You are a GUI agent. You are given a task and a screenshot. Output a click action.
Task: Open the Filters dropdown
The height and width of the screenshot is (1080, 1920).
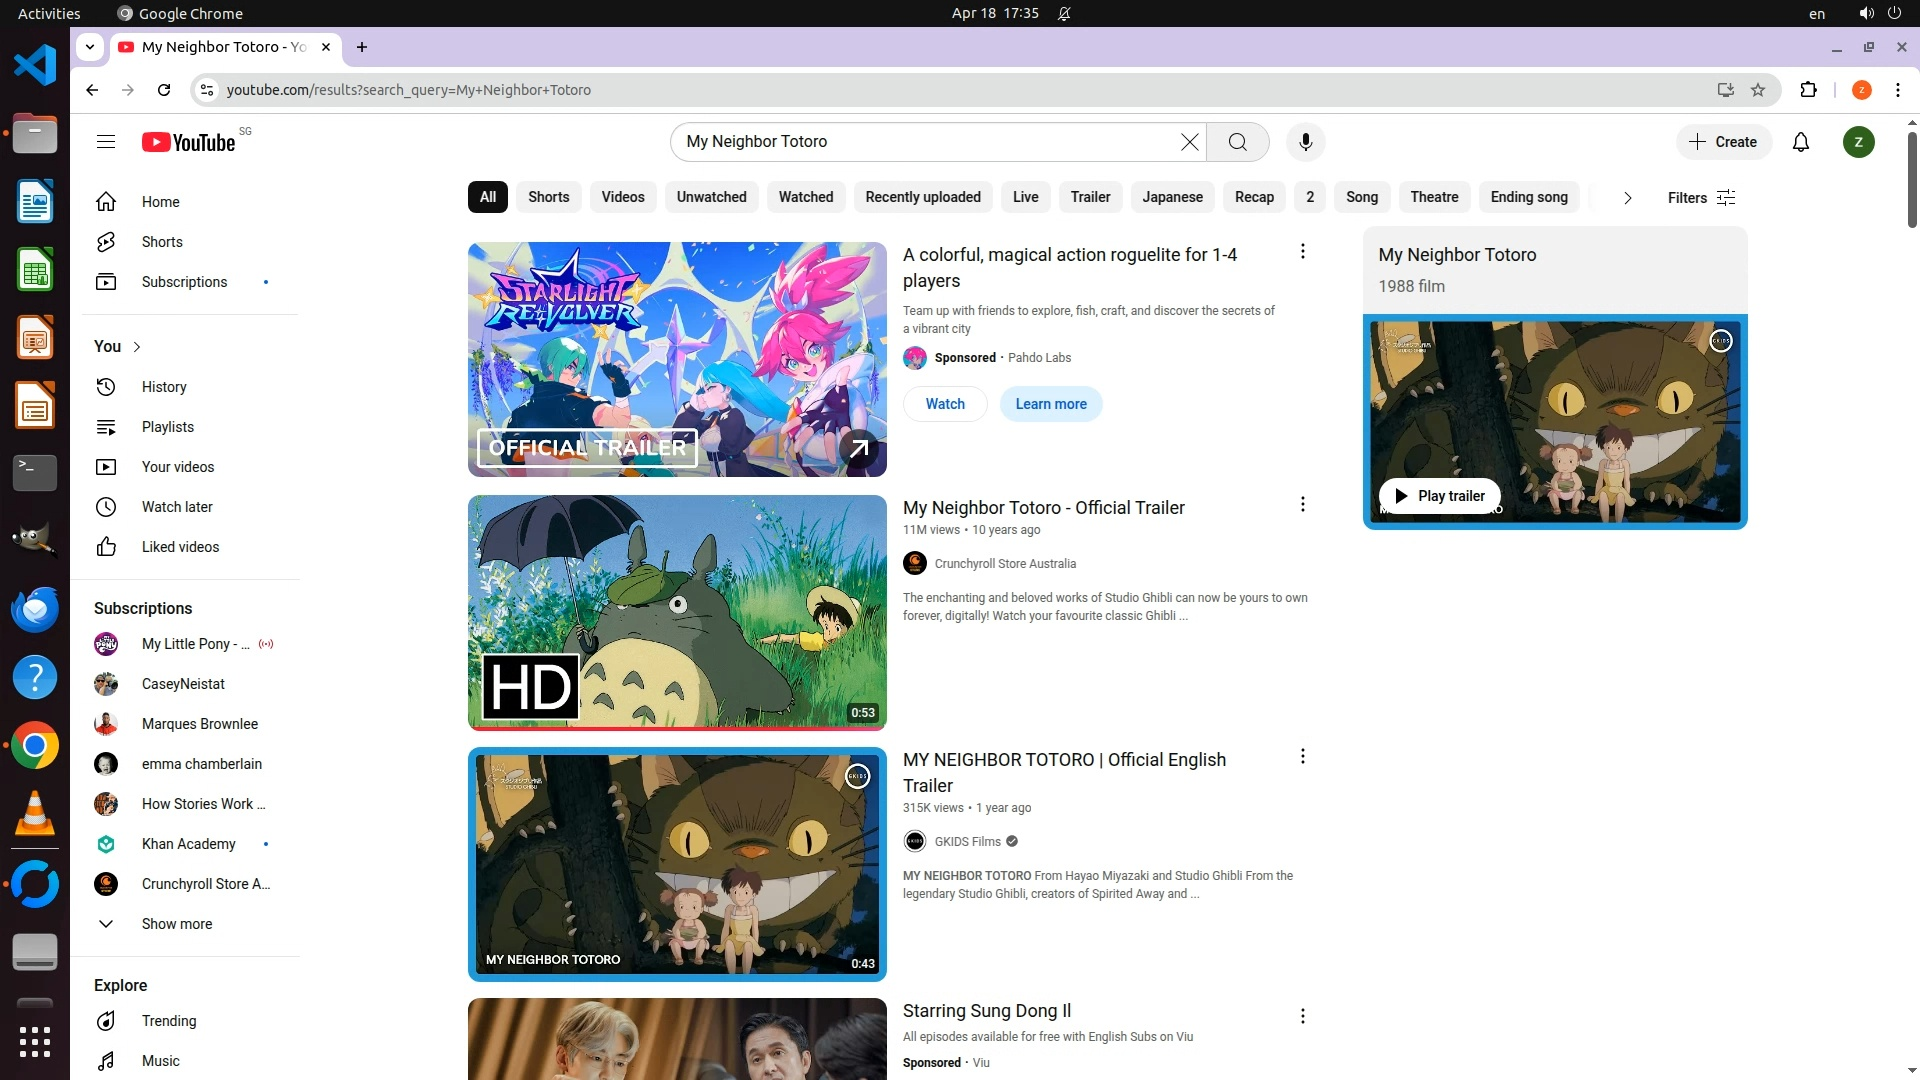(x=1700, y=198)
